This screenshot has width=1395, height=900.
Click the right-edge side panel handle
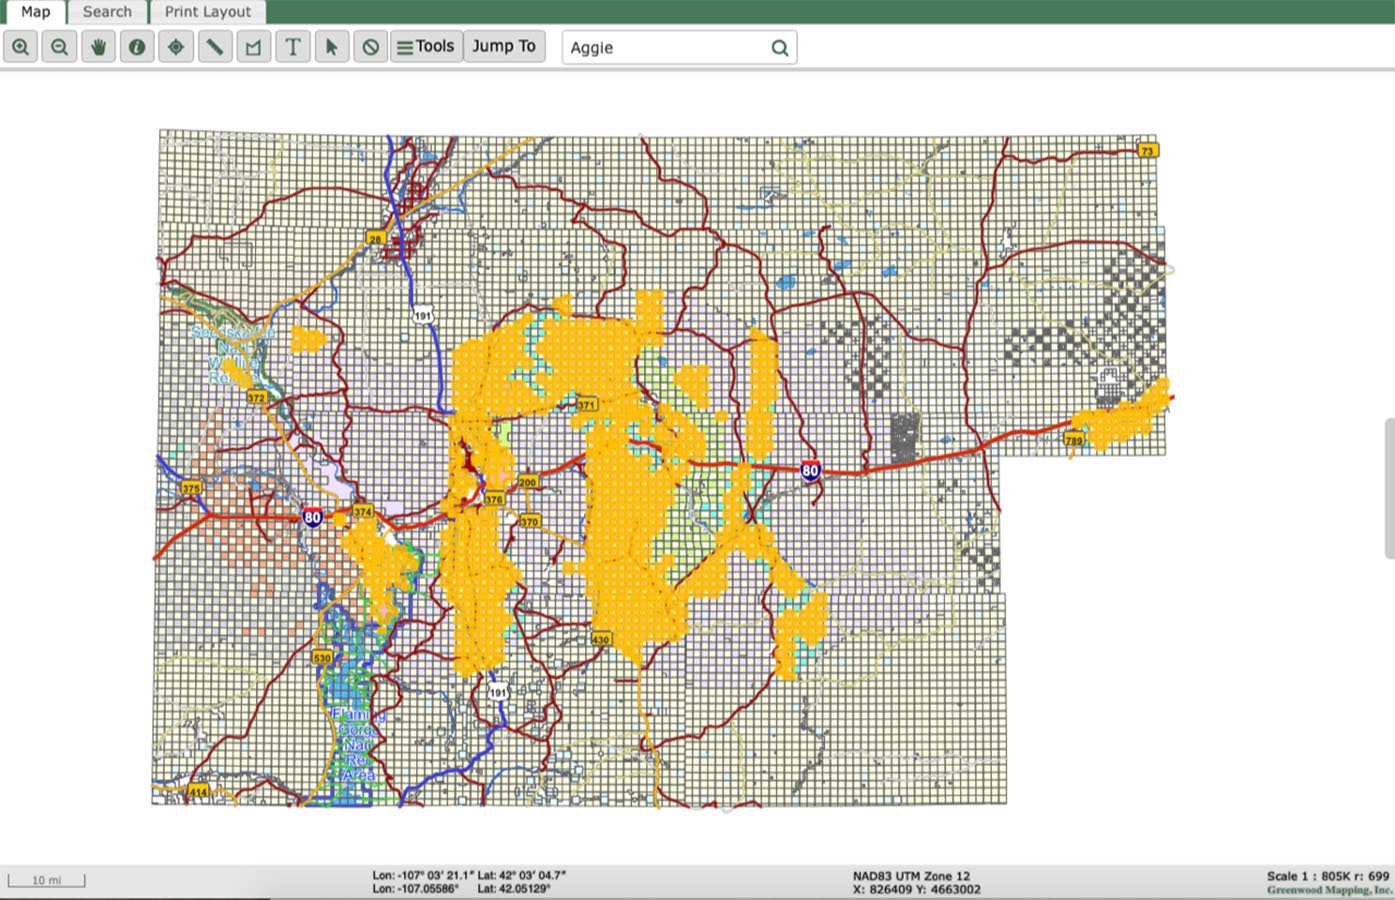1389,488
